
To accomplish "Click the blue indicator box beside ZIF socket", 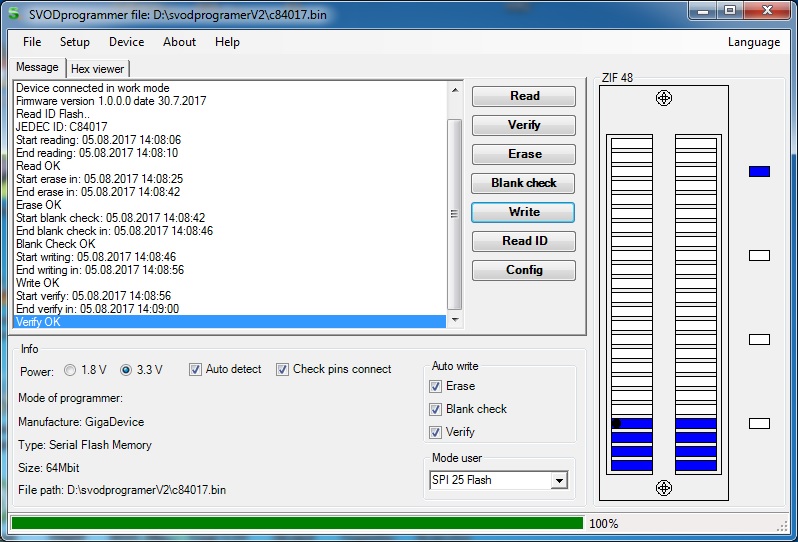I will coord(759,172).
